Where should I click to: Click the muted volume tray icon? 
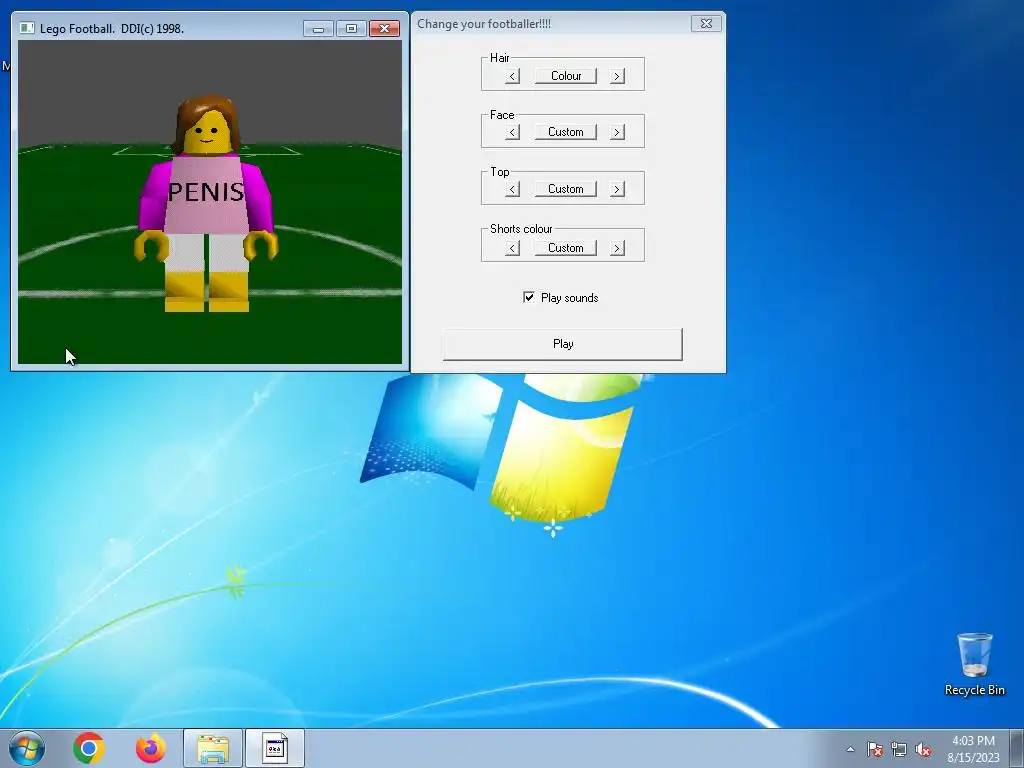pyautogui.click(x=923, y=749)
